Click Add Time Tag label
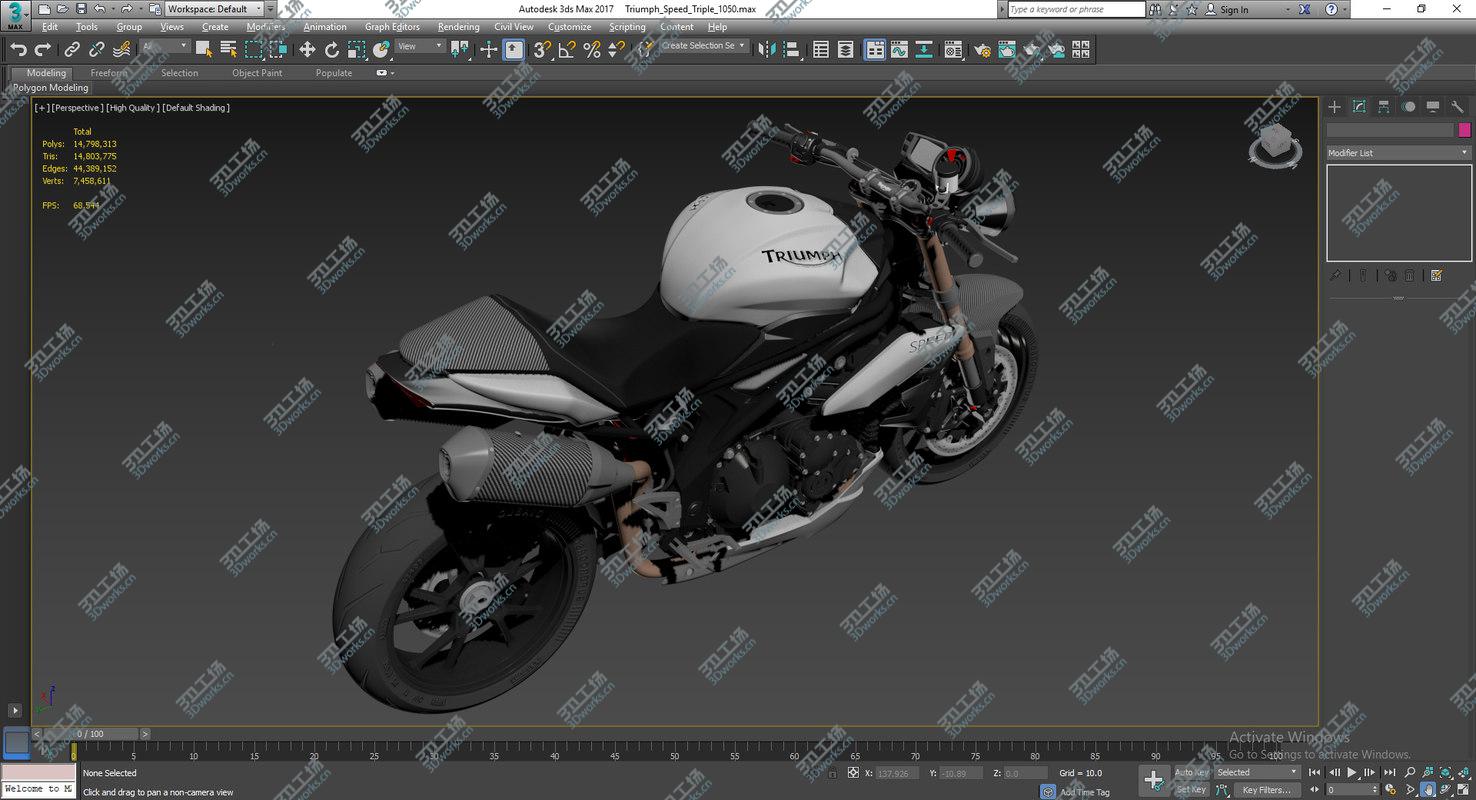The image size is (1476, 800). [1084, 792]
